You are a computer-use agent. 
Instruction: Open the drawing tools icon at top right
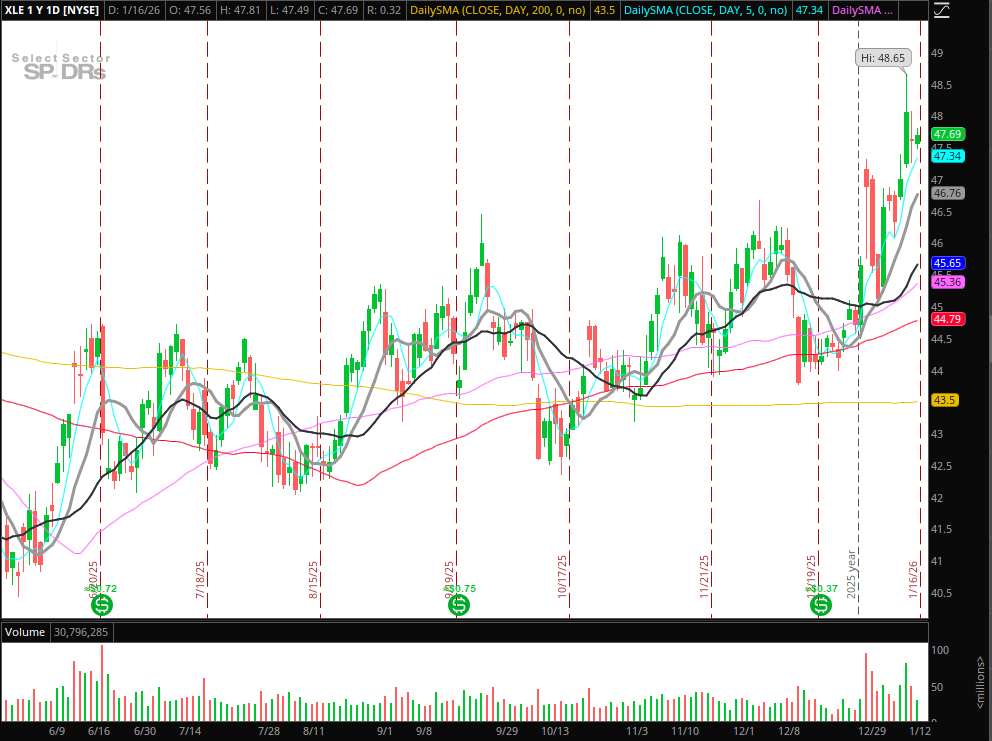(939, 11)
